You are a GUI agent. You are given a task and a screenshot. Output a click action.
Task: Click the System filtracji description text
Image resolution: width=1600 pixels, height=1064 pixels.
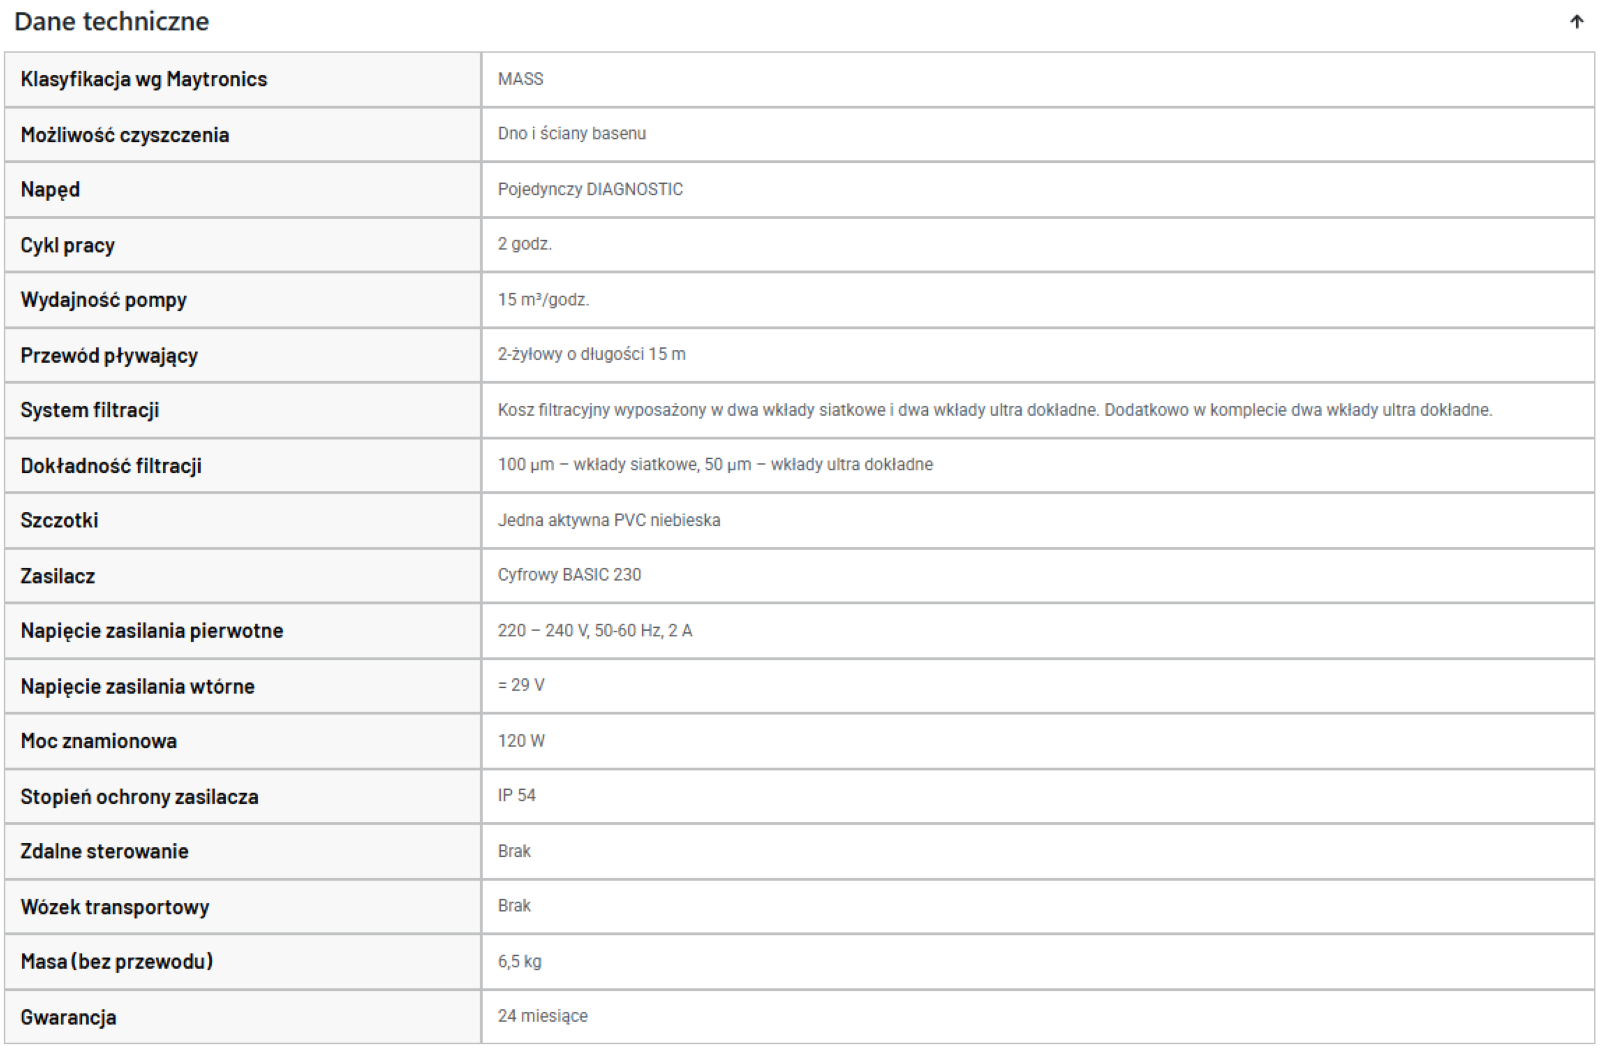(995, 410)
